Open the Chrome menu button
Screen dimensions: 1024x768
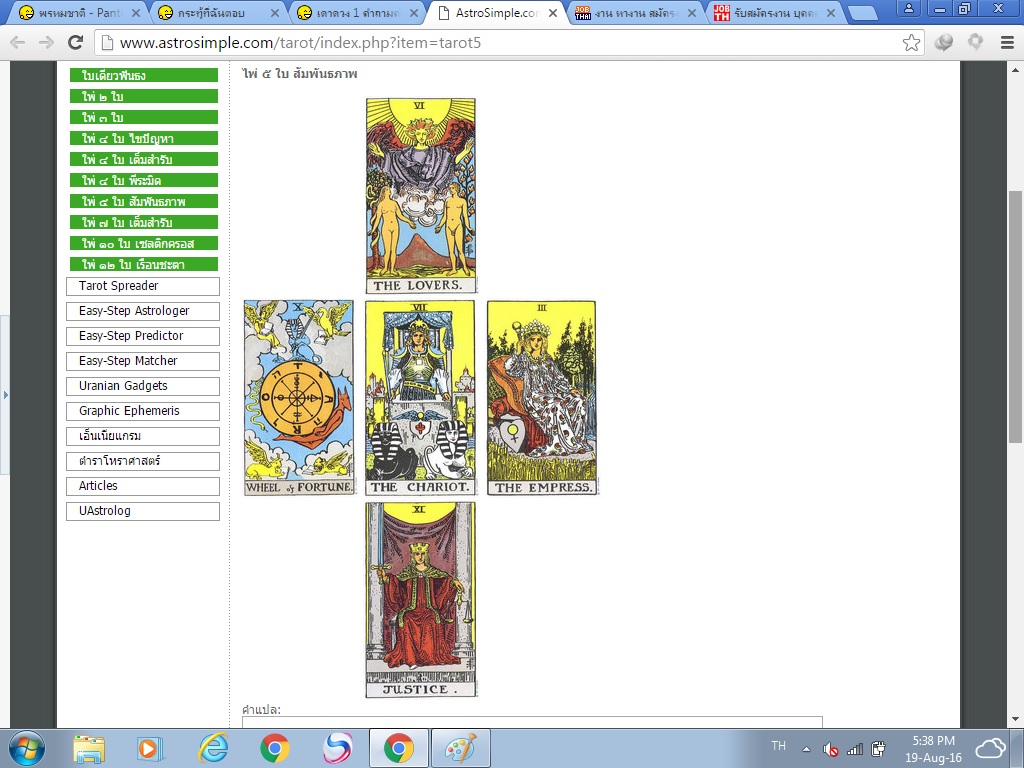pos(1007,43)
